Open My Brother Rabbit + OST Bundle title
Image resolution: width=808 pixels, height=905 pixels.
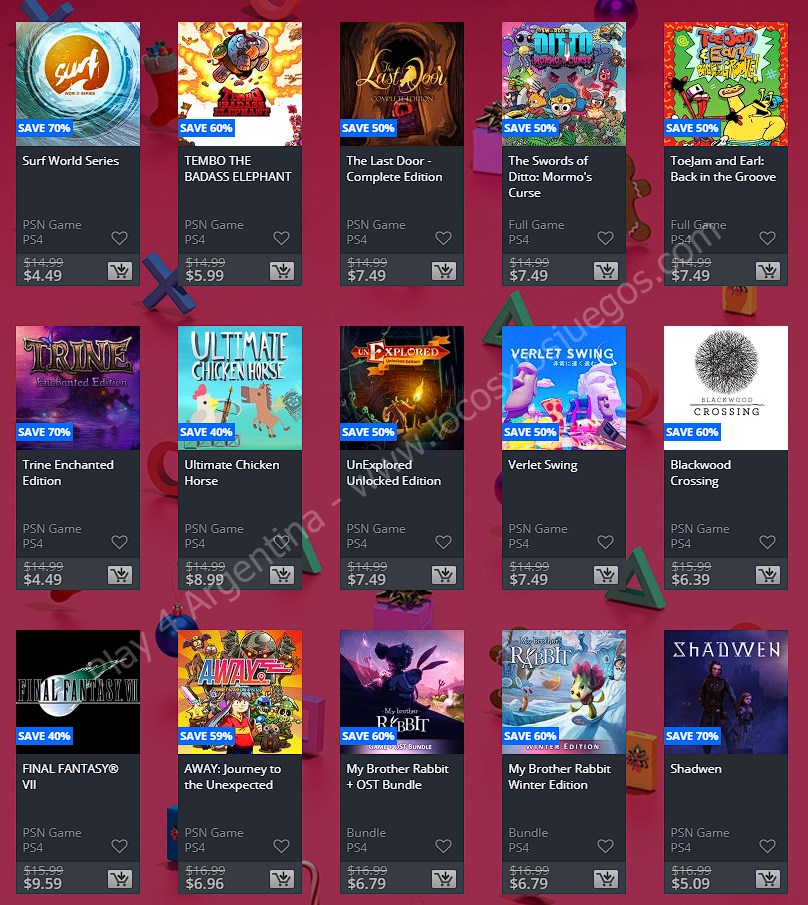click(x=398, y=777)
